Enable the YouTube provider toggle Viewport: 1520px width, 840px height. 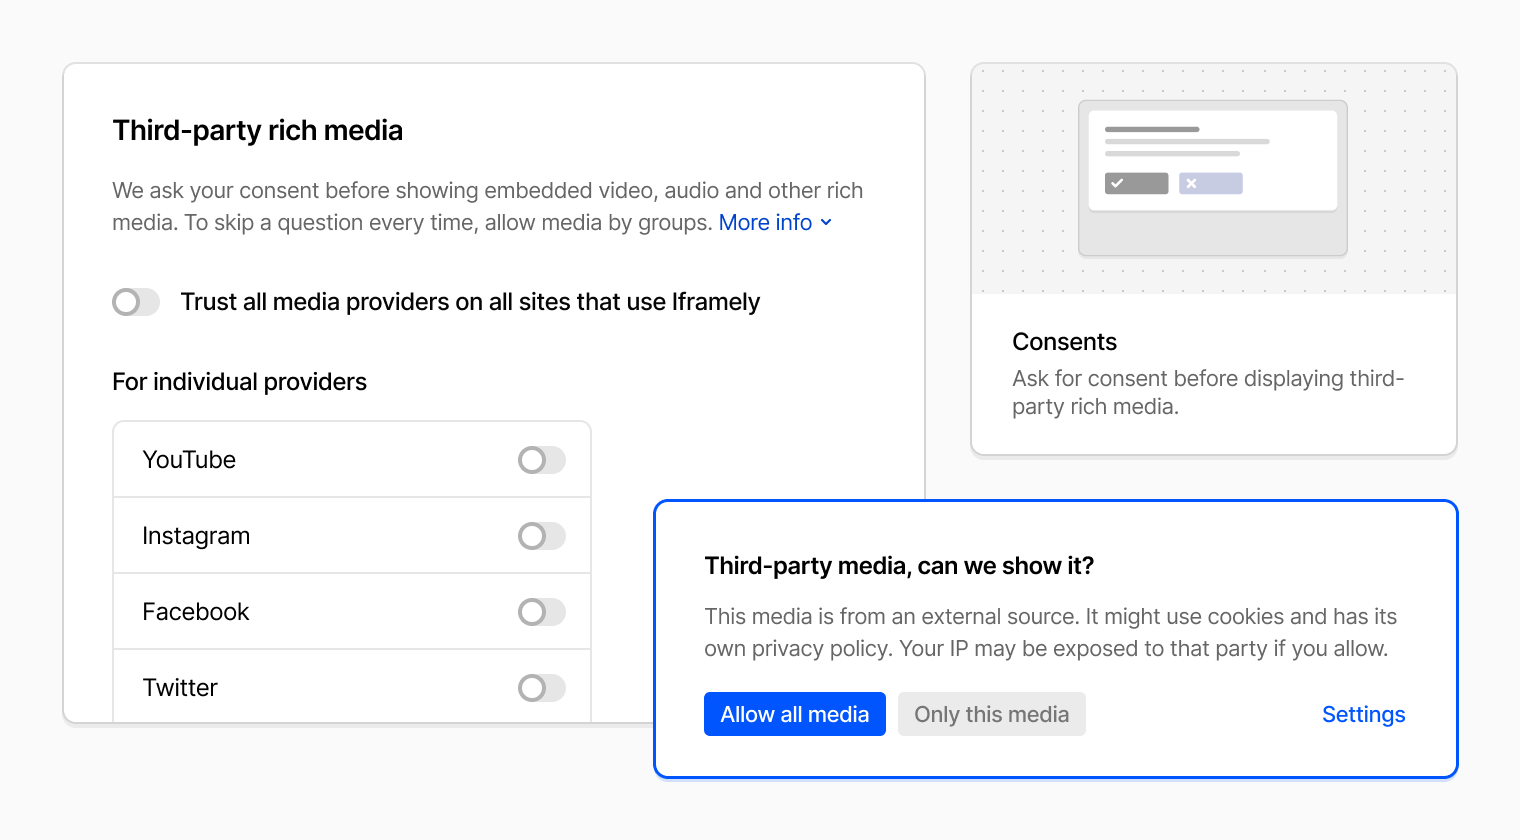click(542, 460)
